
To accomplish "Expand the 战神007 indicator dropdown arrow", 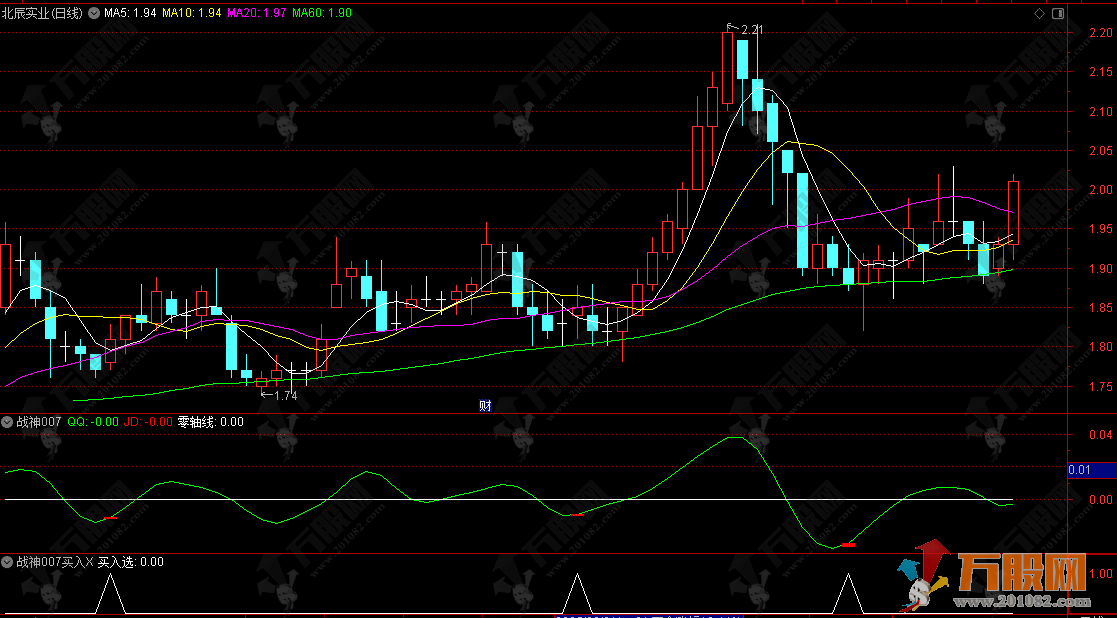I will point(8,422).
